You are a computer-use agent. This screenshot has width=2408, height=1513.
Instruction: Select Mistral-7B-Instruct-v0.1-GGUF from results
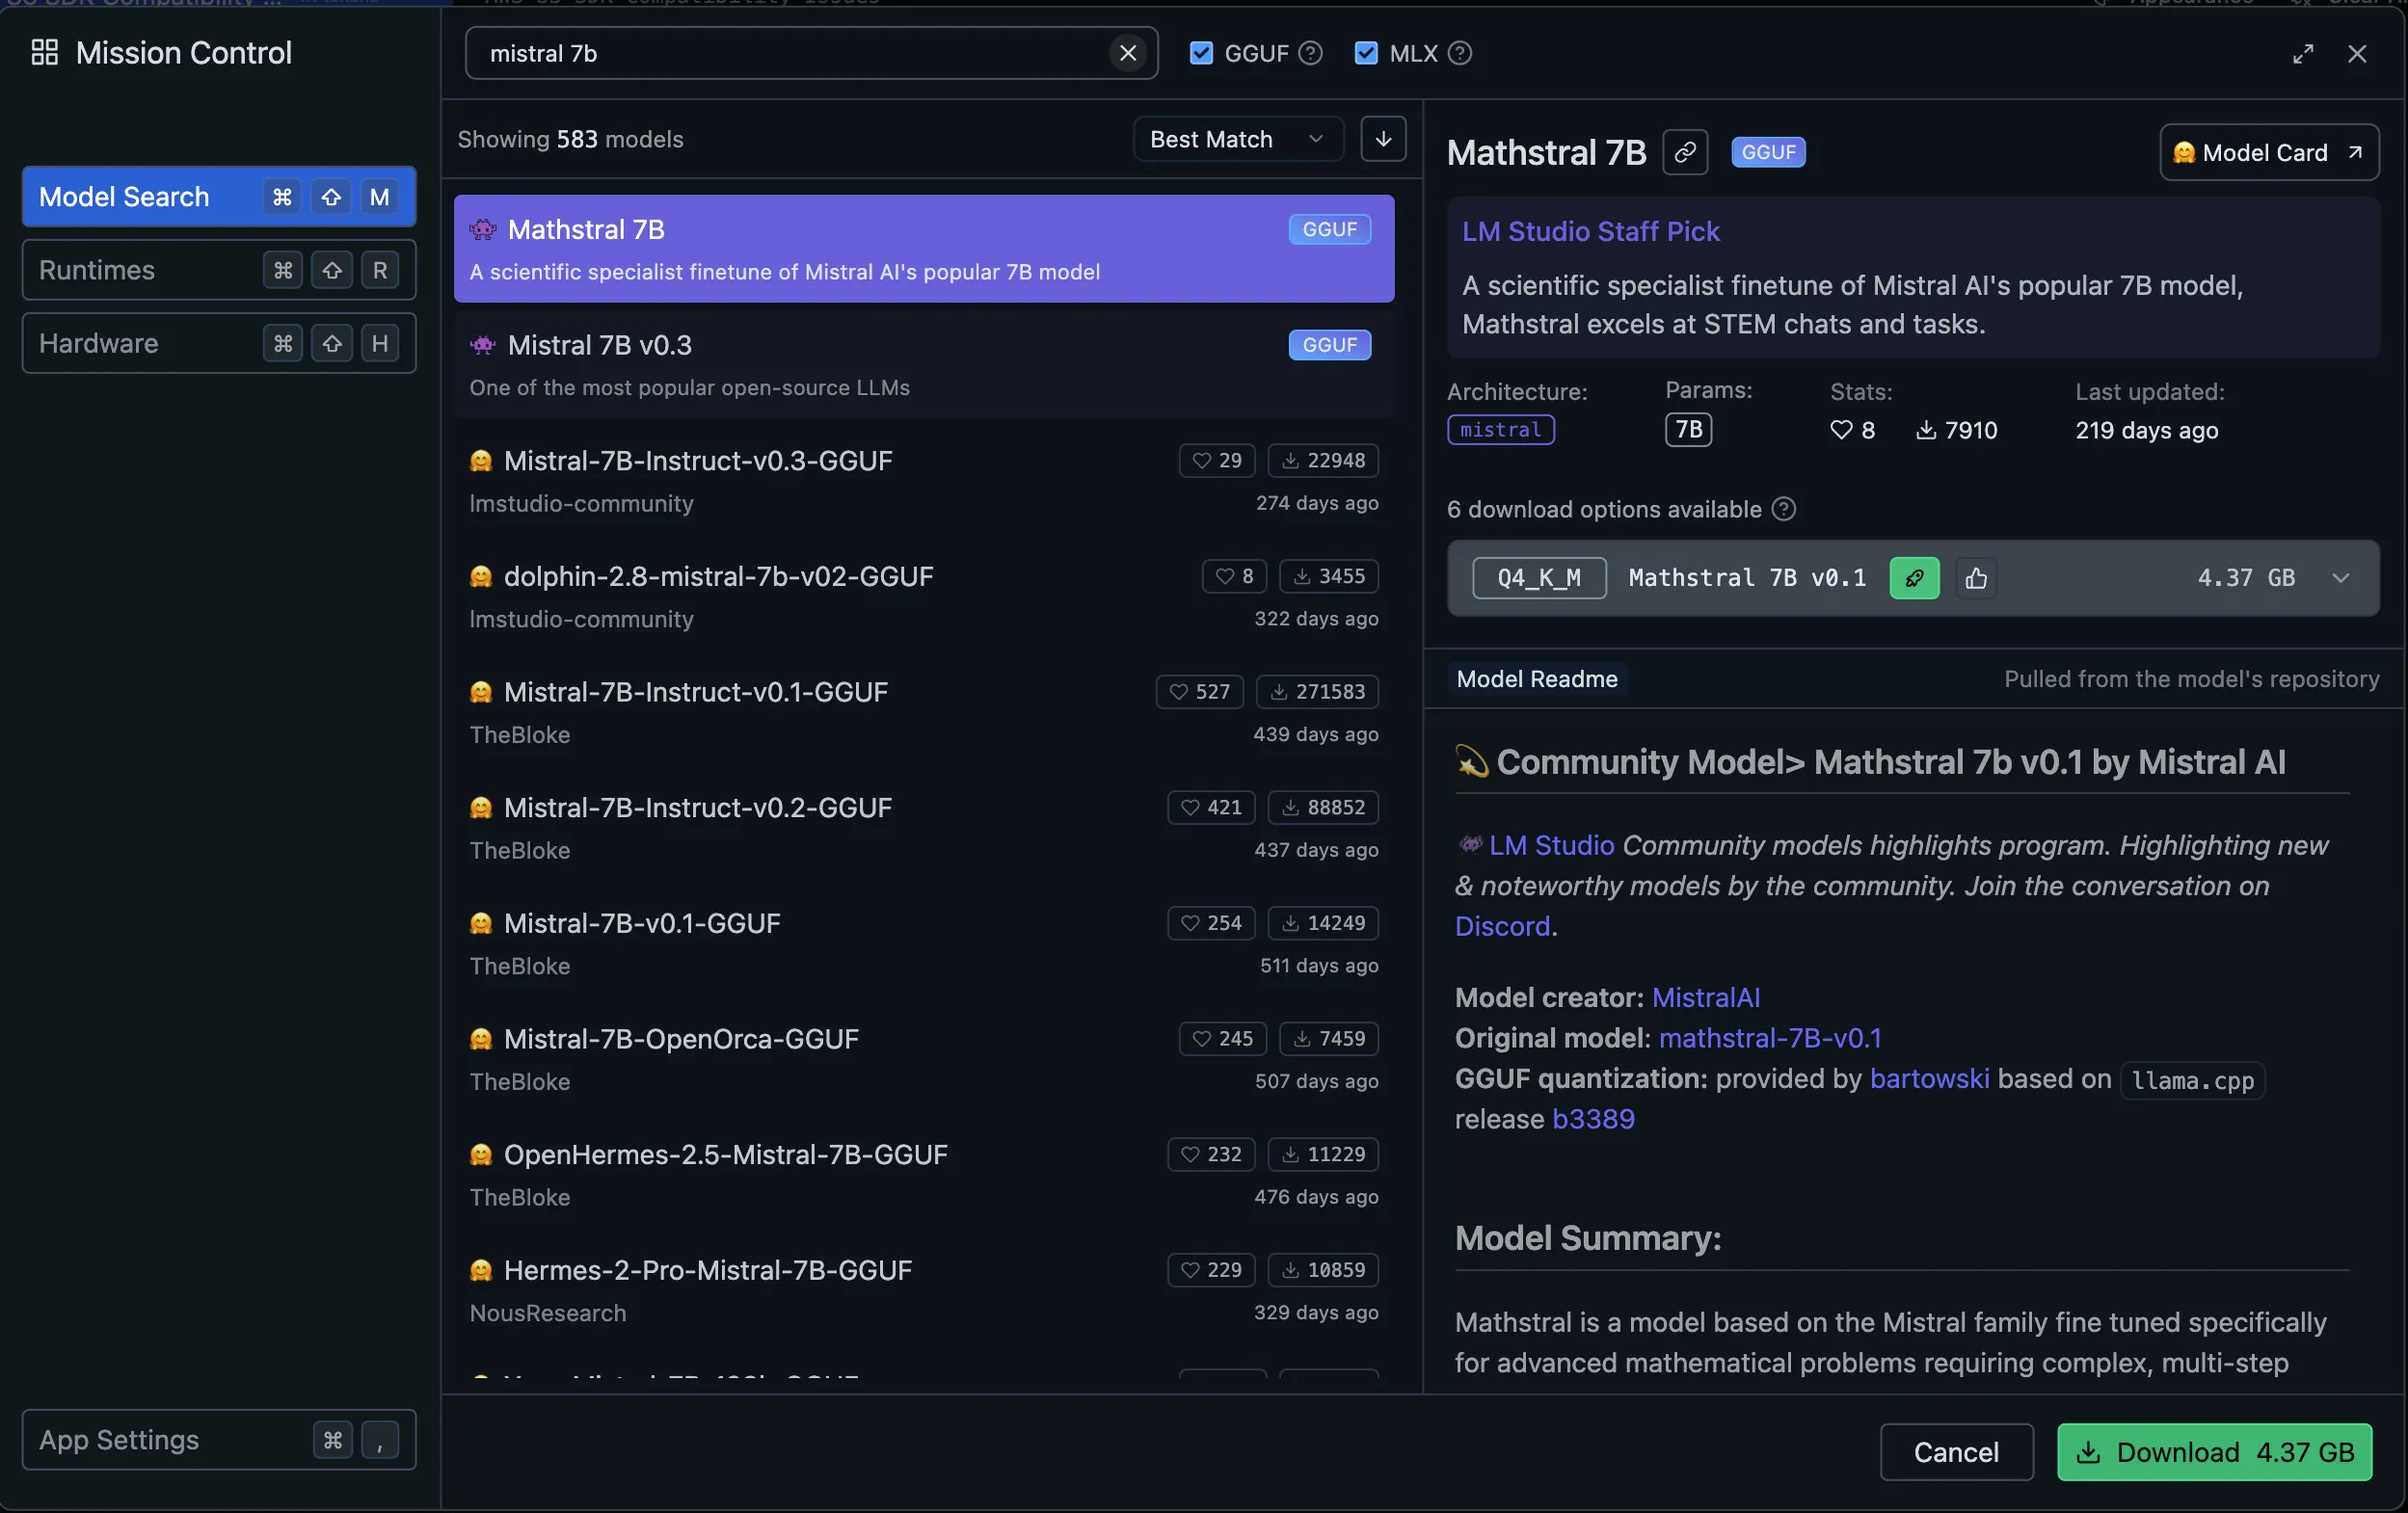coord(924,712)
